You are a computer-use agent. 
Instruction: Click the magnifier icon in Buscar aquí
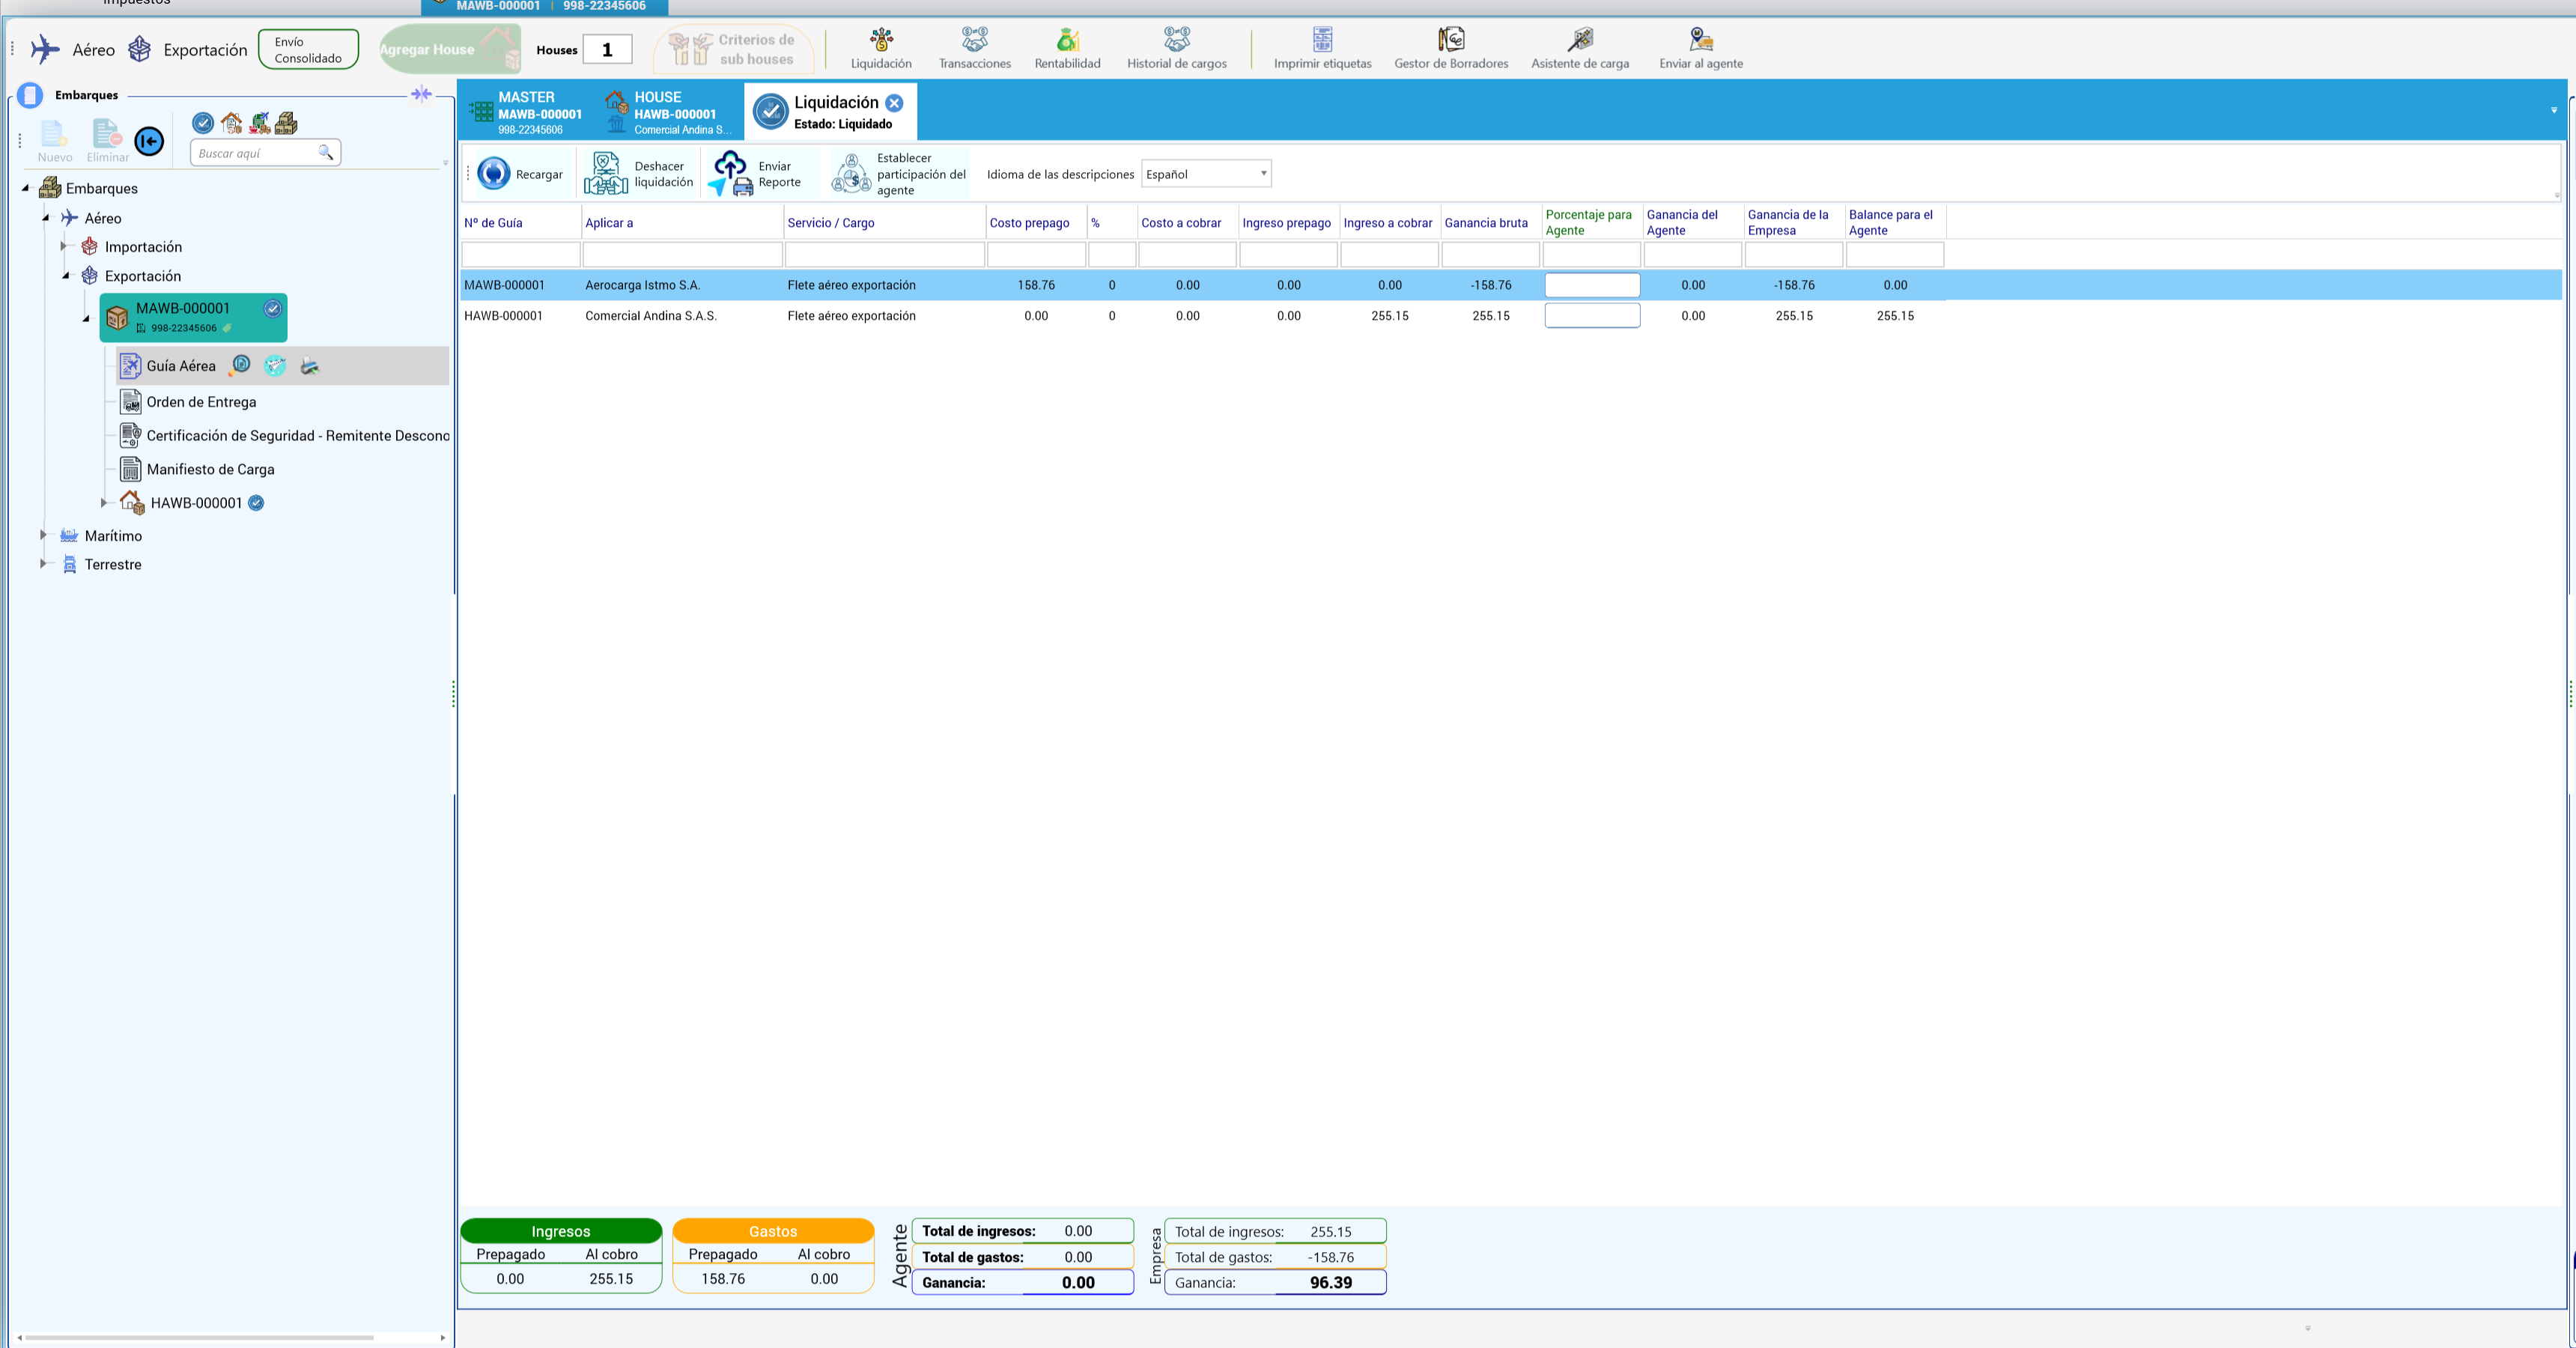point(325,153)
